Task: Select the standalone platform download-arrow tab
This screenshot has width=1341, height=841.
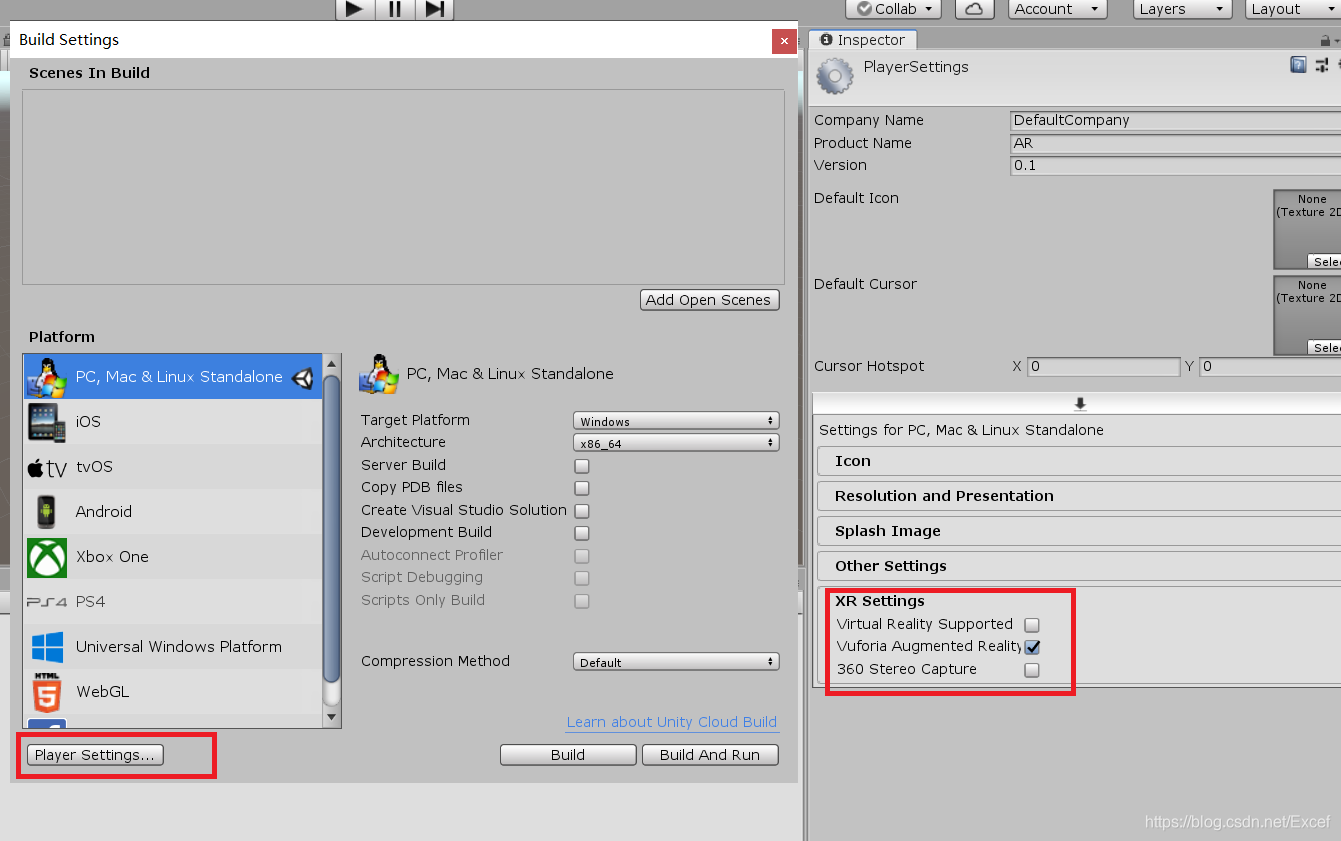Action: (x=1080, y=403)
